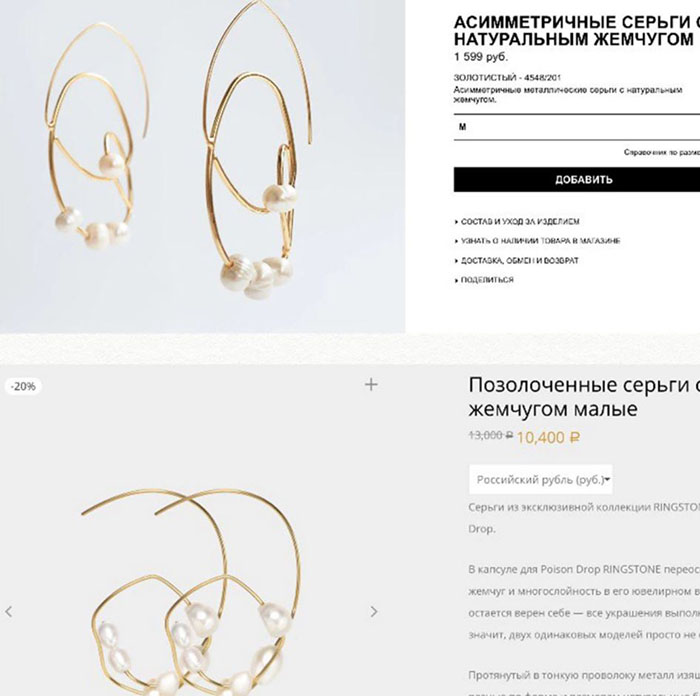Click the asymmetric pearl earrings photo

pos(202,166)
